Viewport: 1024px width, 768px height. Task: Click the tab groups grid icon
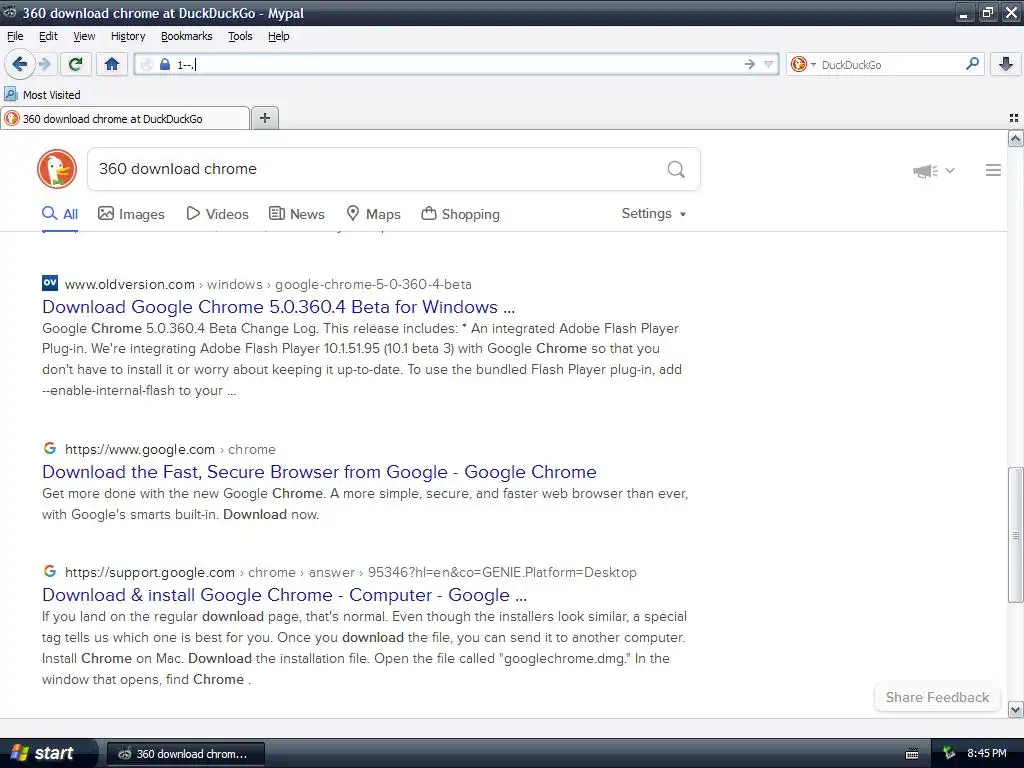1014,118
